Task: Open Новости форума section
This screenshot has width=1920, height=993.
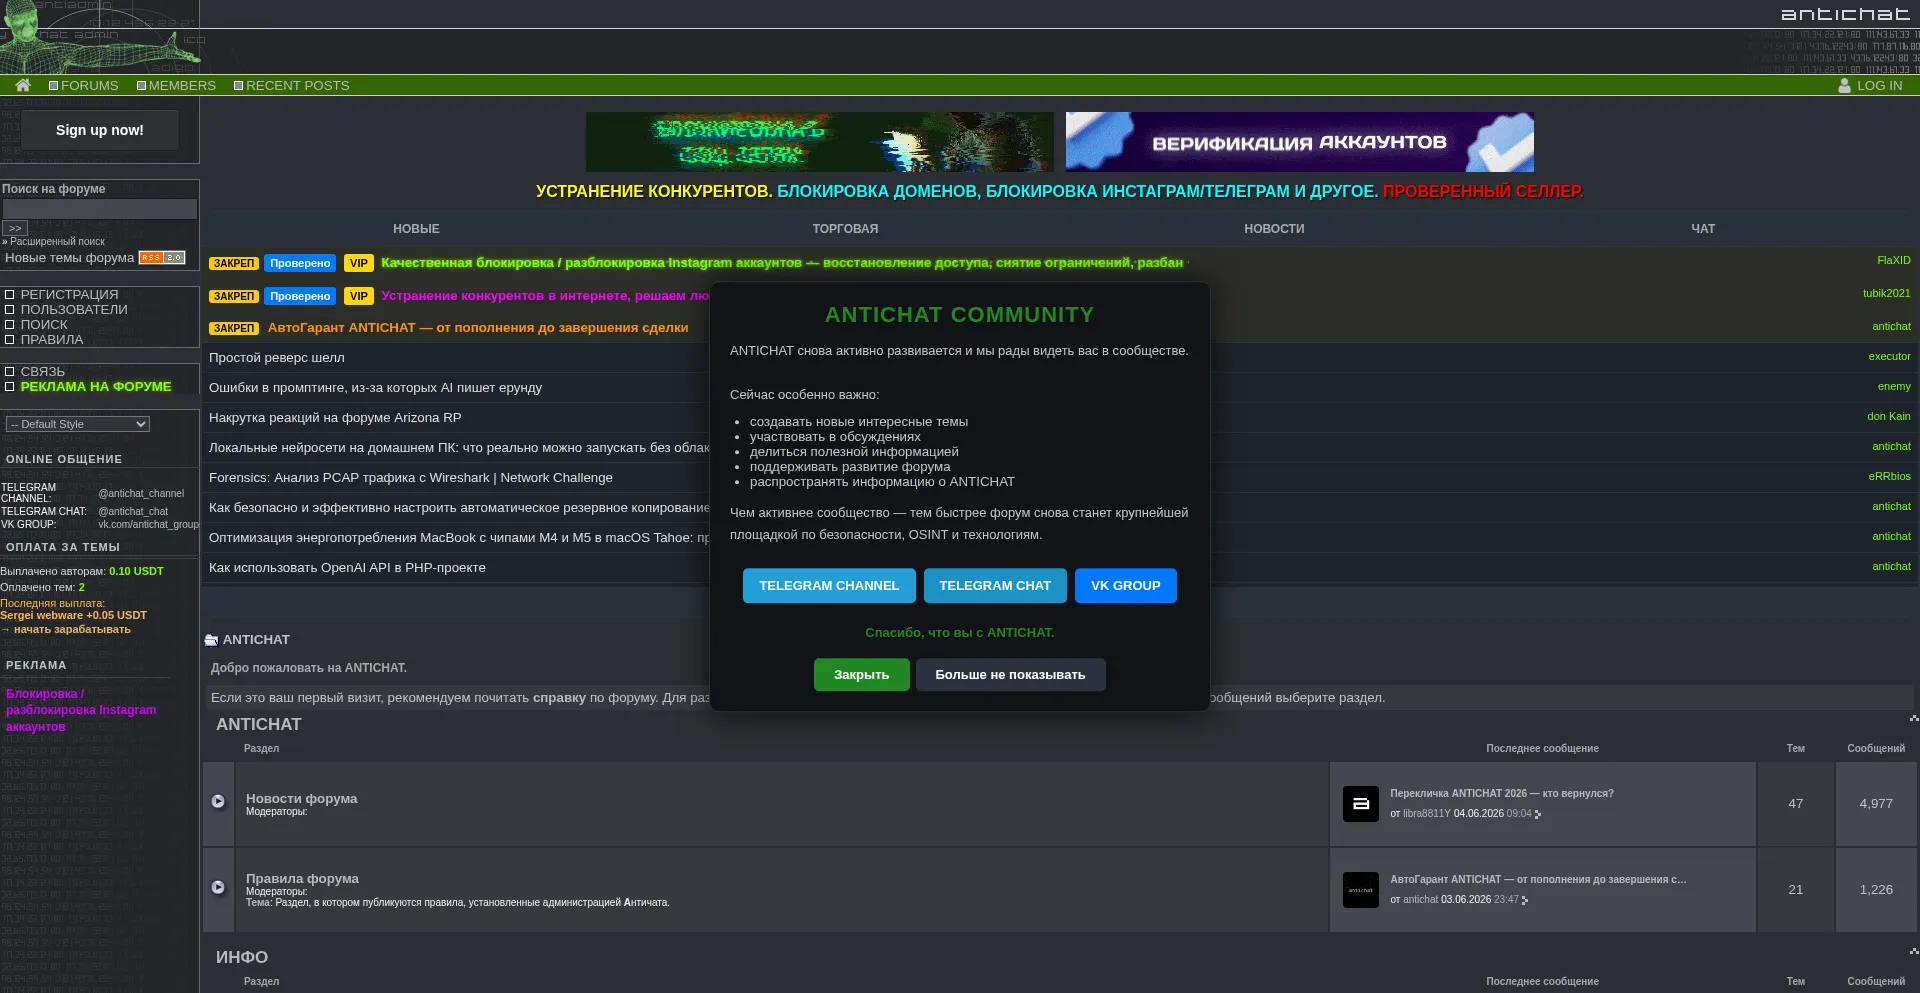Action: tap(301, 798)
